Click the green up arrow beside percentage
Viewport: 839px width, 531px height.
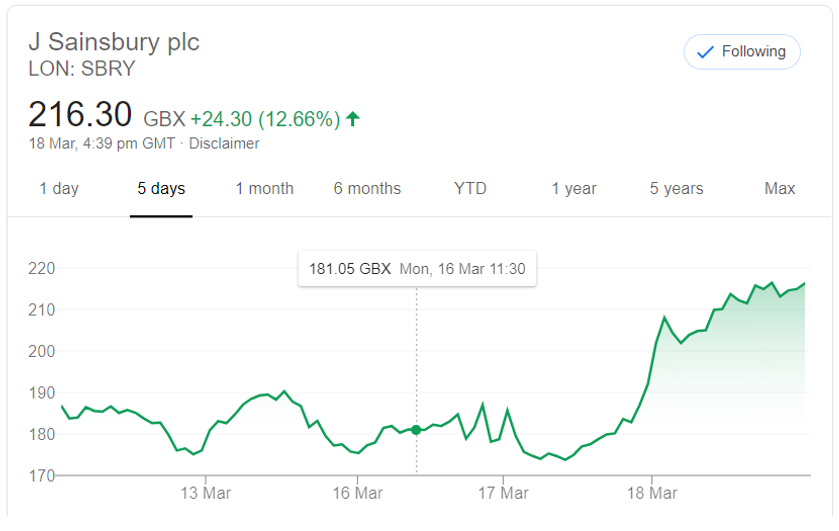353,118
